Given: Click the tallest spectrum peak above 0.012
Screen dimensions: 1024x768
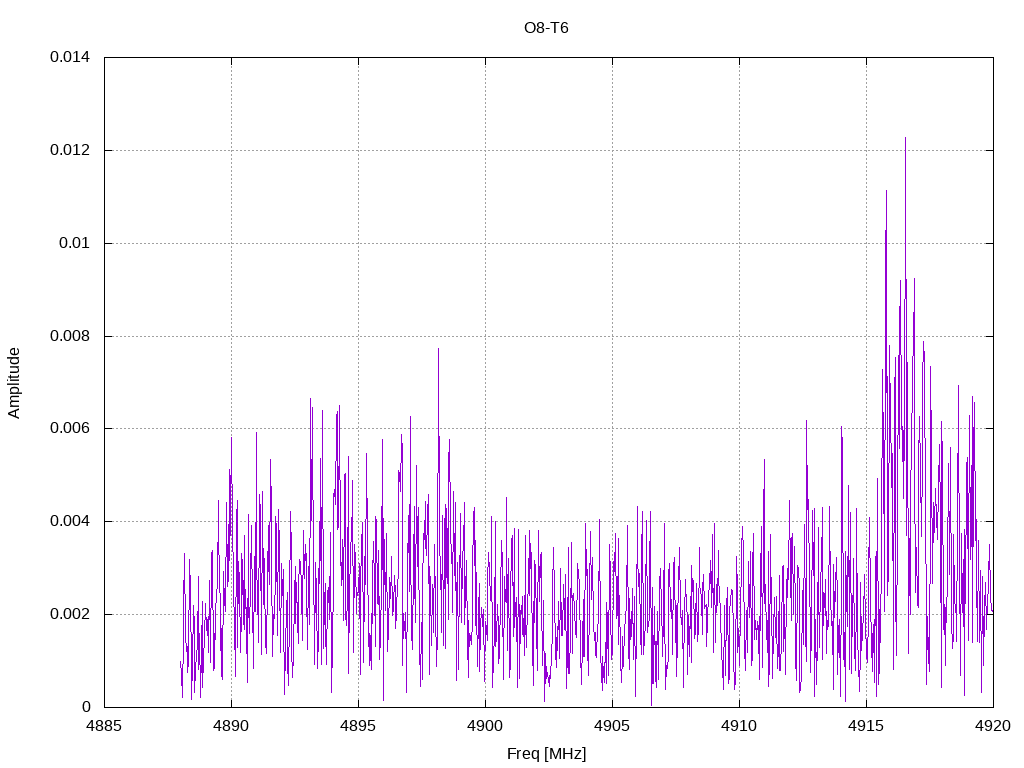Looking at the screenshot, I should pyautogui.click(x=905, y=140).
